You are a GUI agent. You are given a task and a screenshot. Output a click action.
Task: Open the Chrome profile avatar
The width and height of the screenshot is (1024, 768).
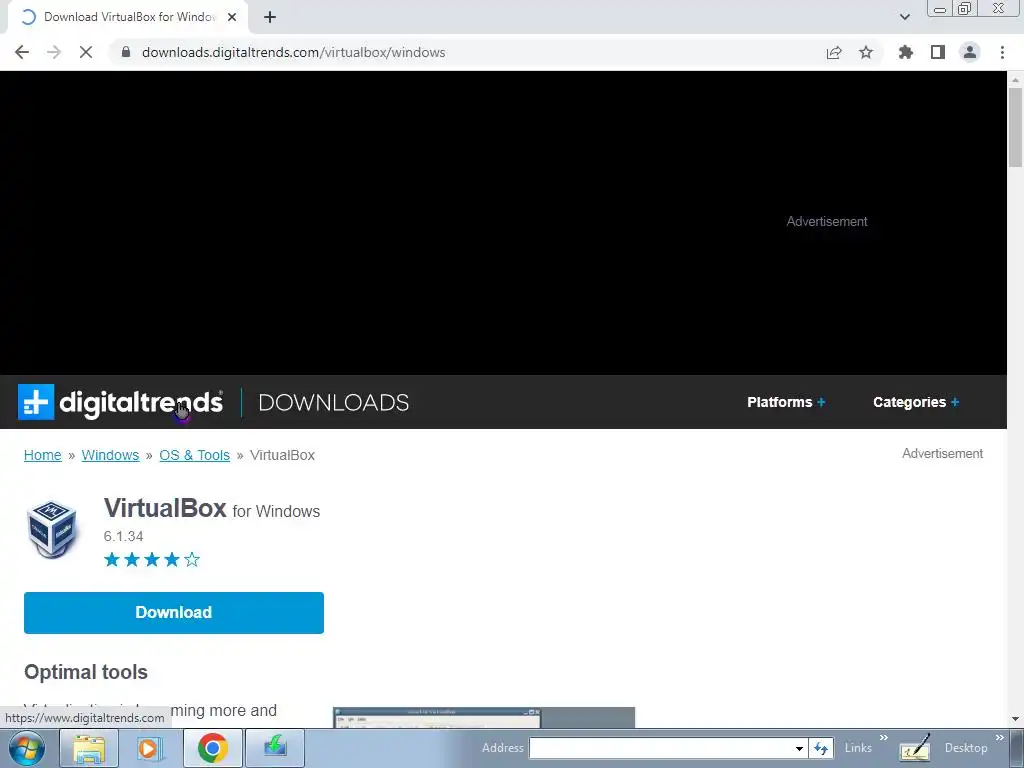coord(970,52)
